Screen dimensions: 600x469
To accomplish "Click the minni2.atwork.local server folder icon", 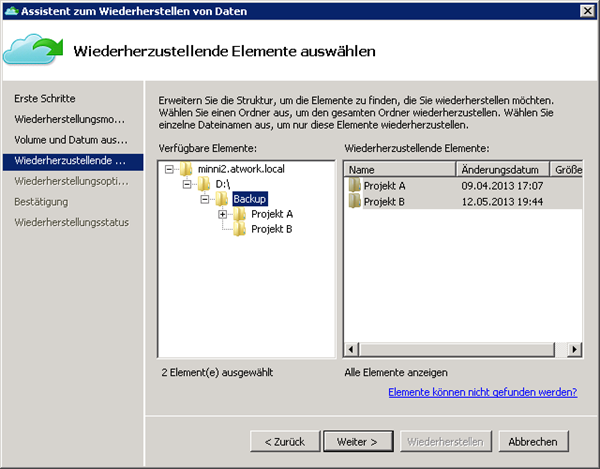I will (x=186, y=169).
